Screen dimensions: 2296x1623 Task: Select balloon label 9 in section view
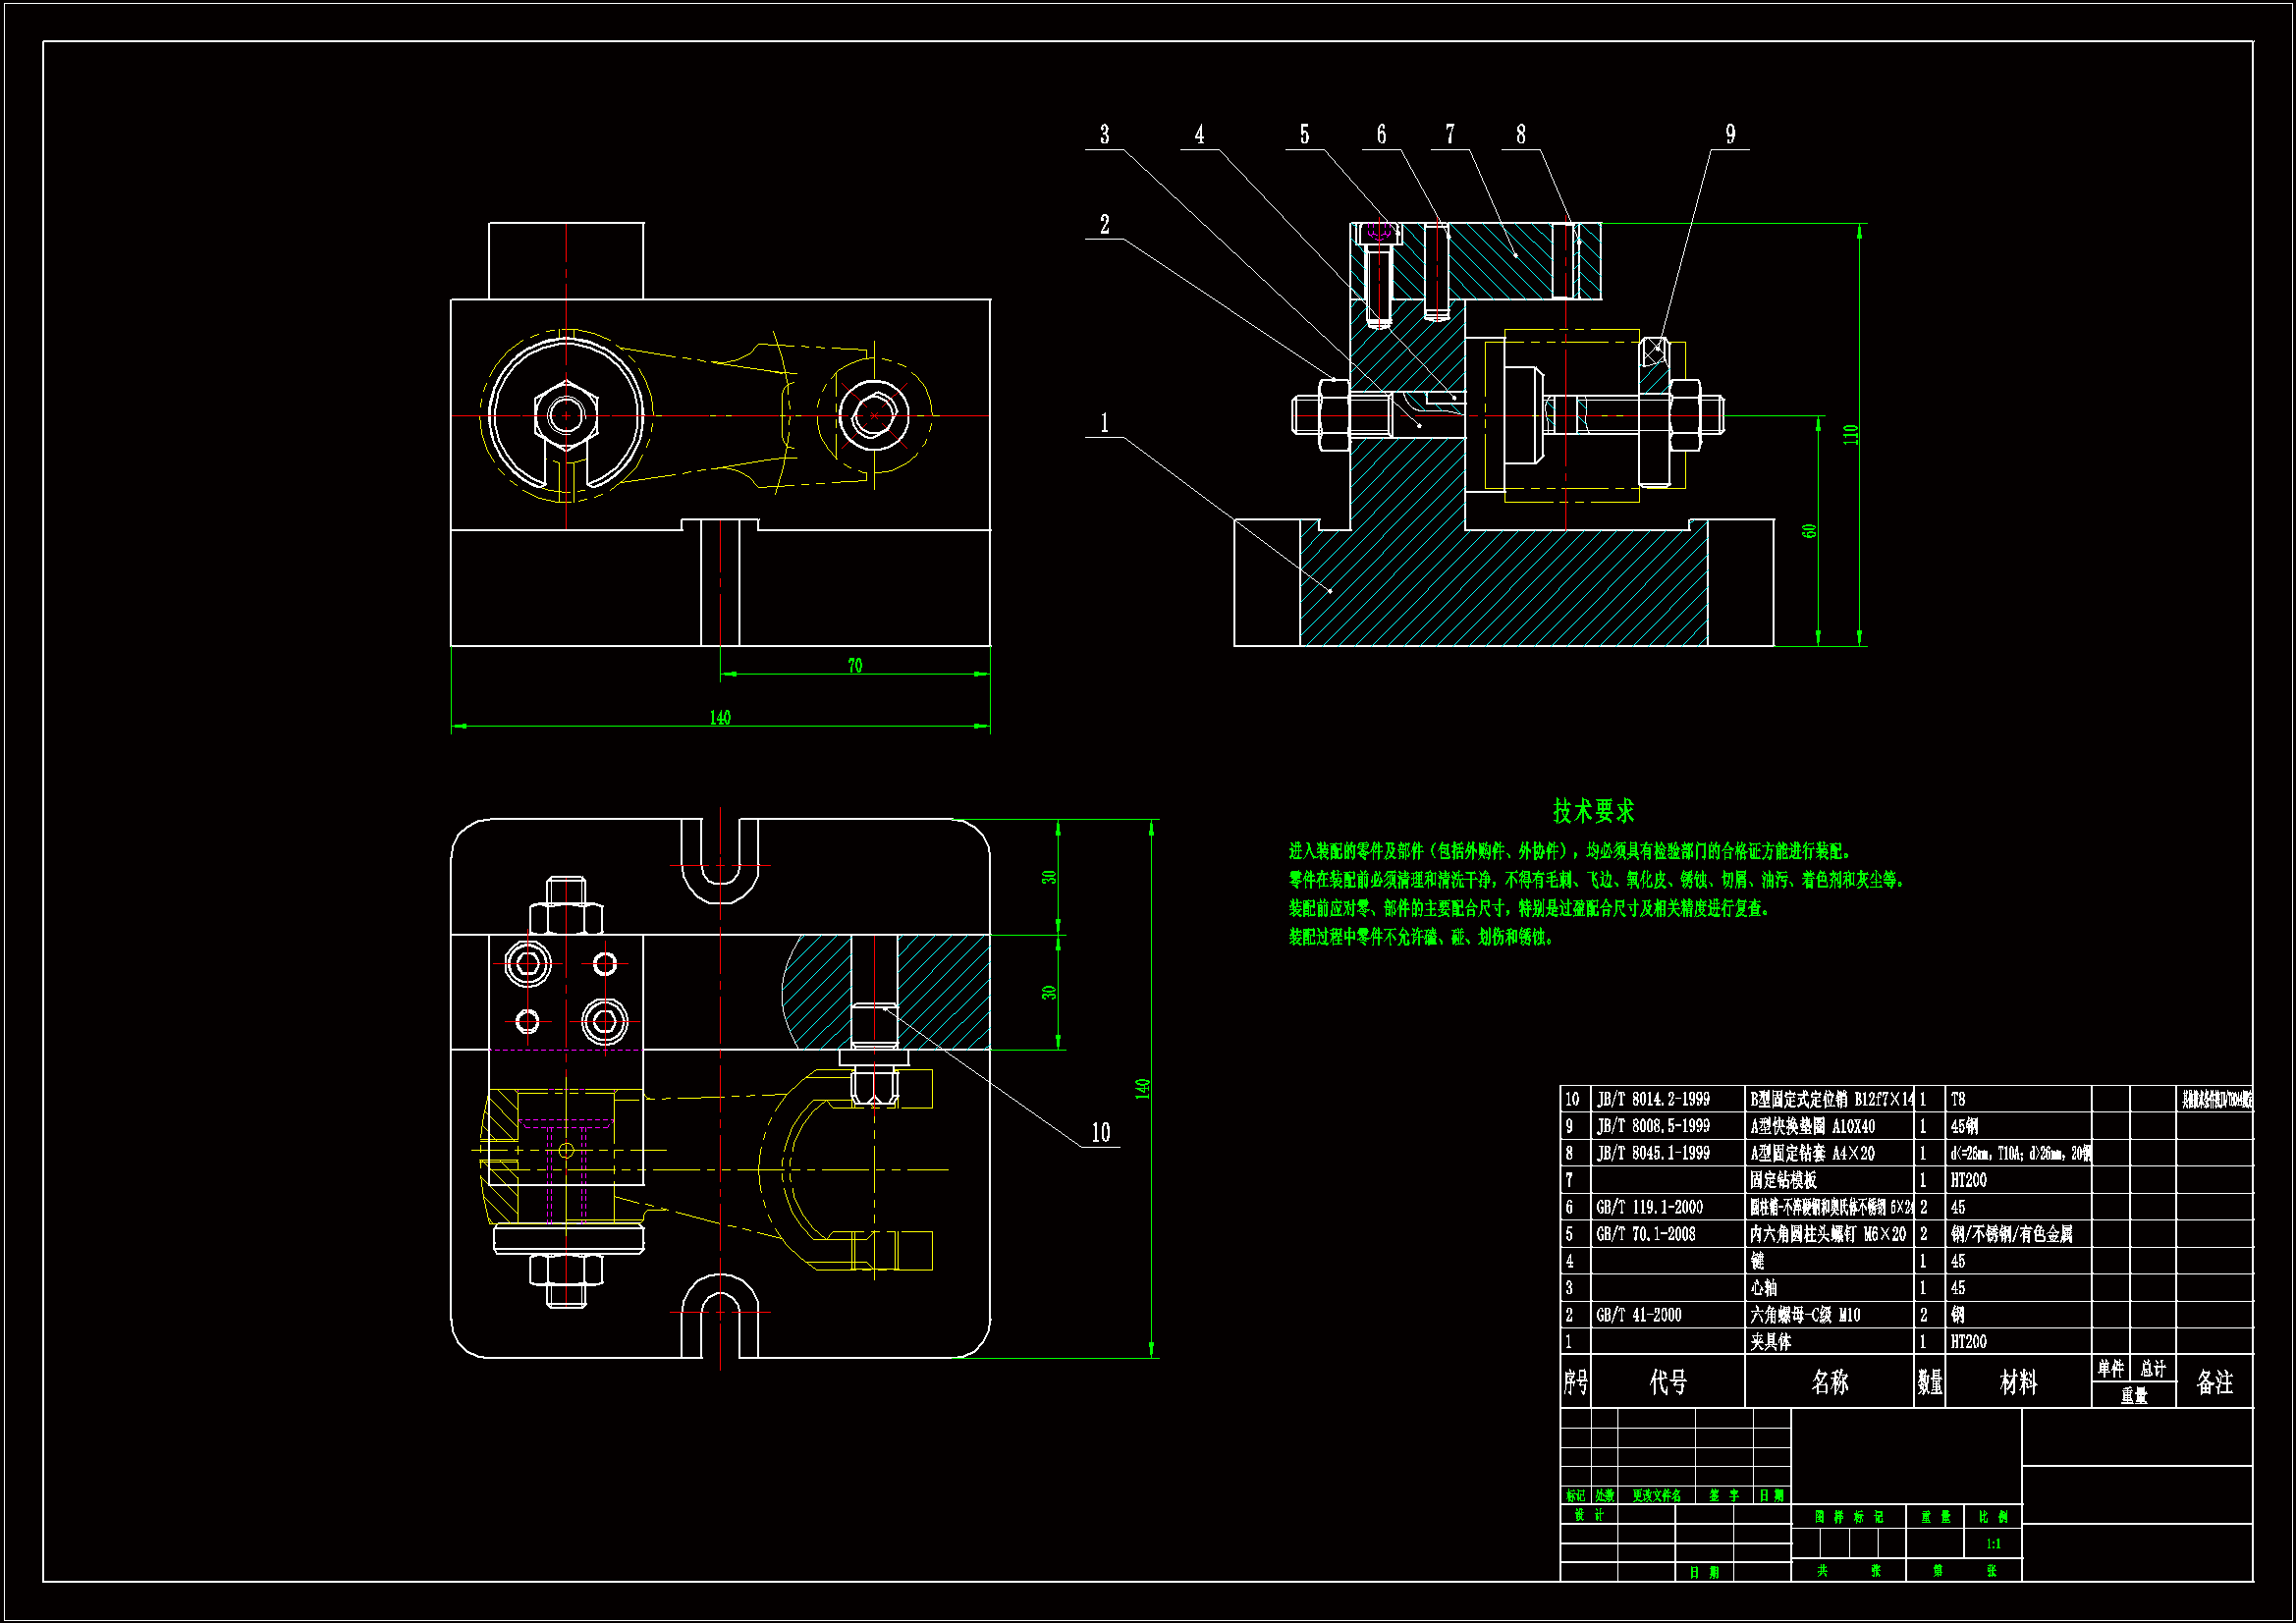(x=1730, y=135)
